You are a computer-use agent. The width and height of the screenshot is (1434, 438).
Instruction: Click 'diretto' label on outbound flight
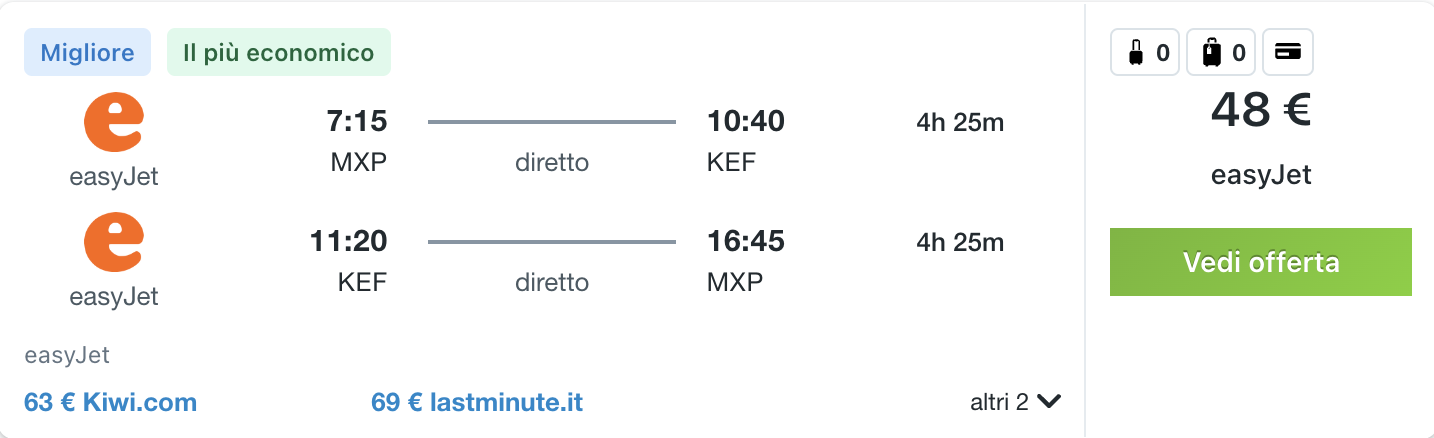point(552,163)
